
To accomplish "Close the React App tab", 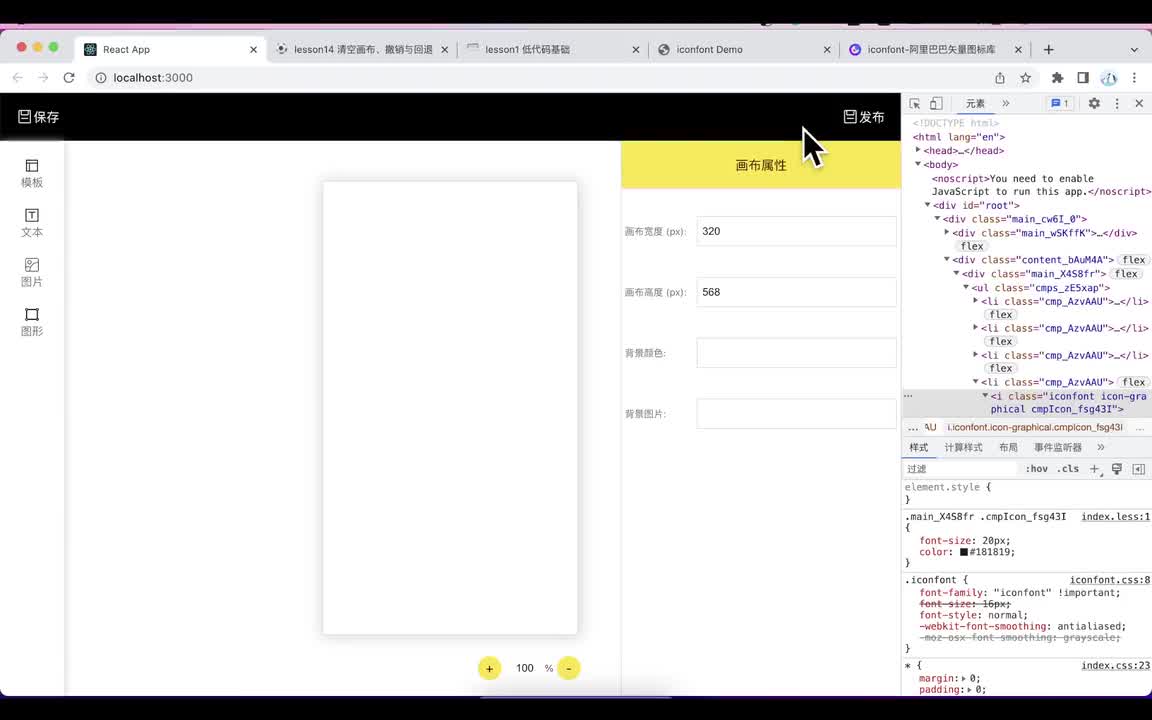I will tap(253, 49).
